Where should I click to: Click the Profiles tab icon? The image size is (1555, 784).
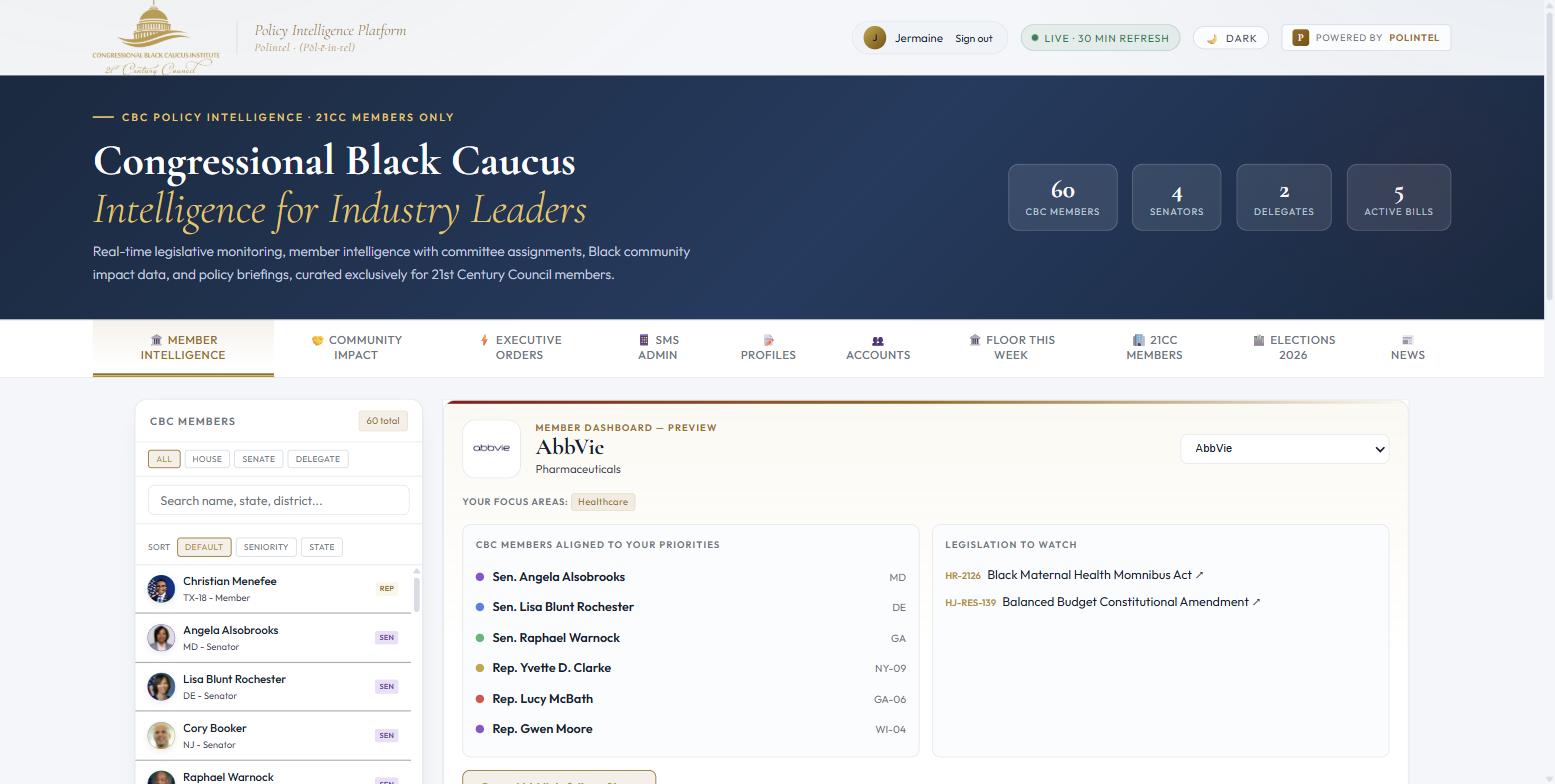point(768,340)
